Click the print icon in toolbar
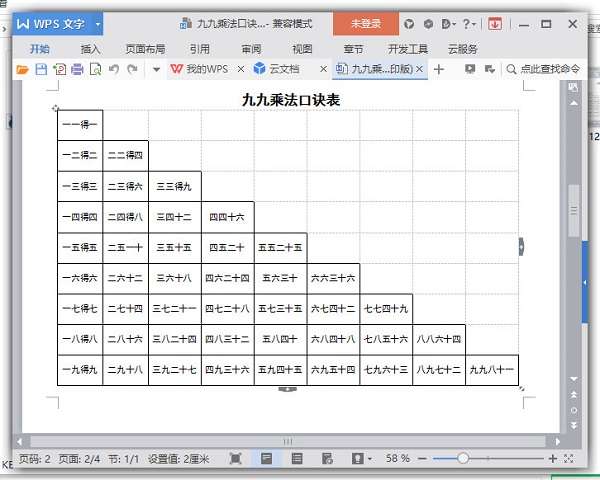 [77, 69]
